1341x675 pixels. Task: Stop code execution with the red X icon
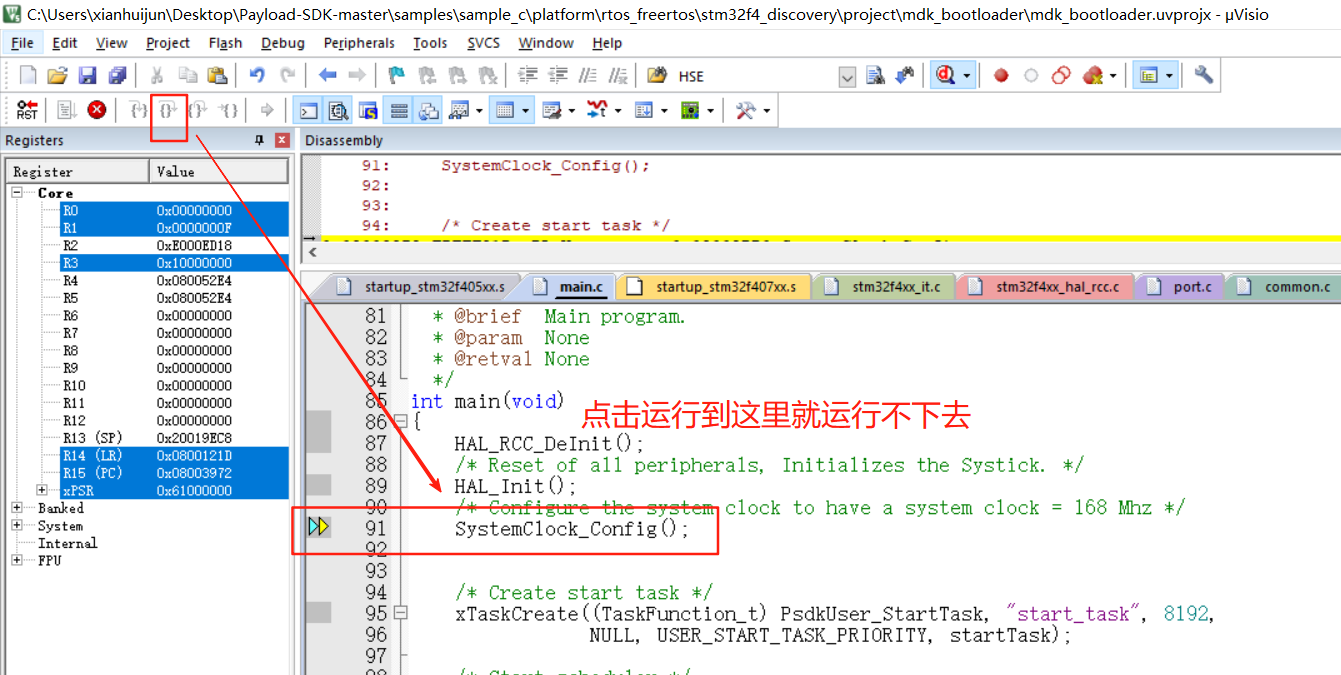click(97, 110)
